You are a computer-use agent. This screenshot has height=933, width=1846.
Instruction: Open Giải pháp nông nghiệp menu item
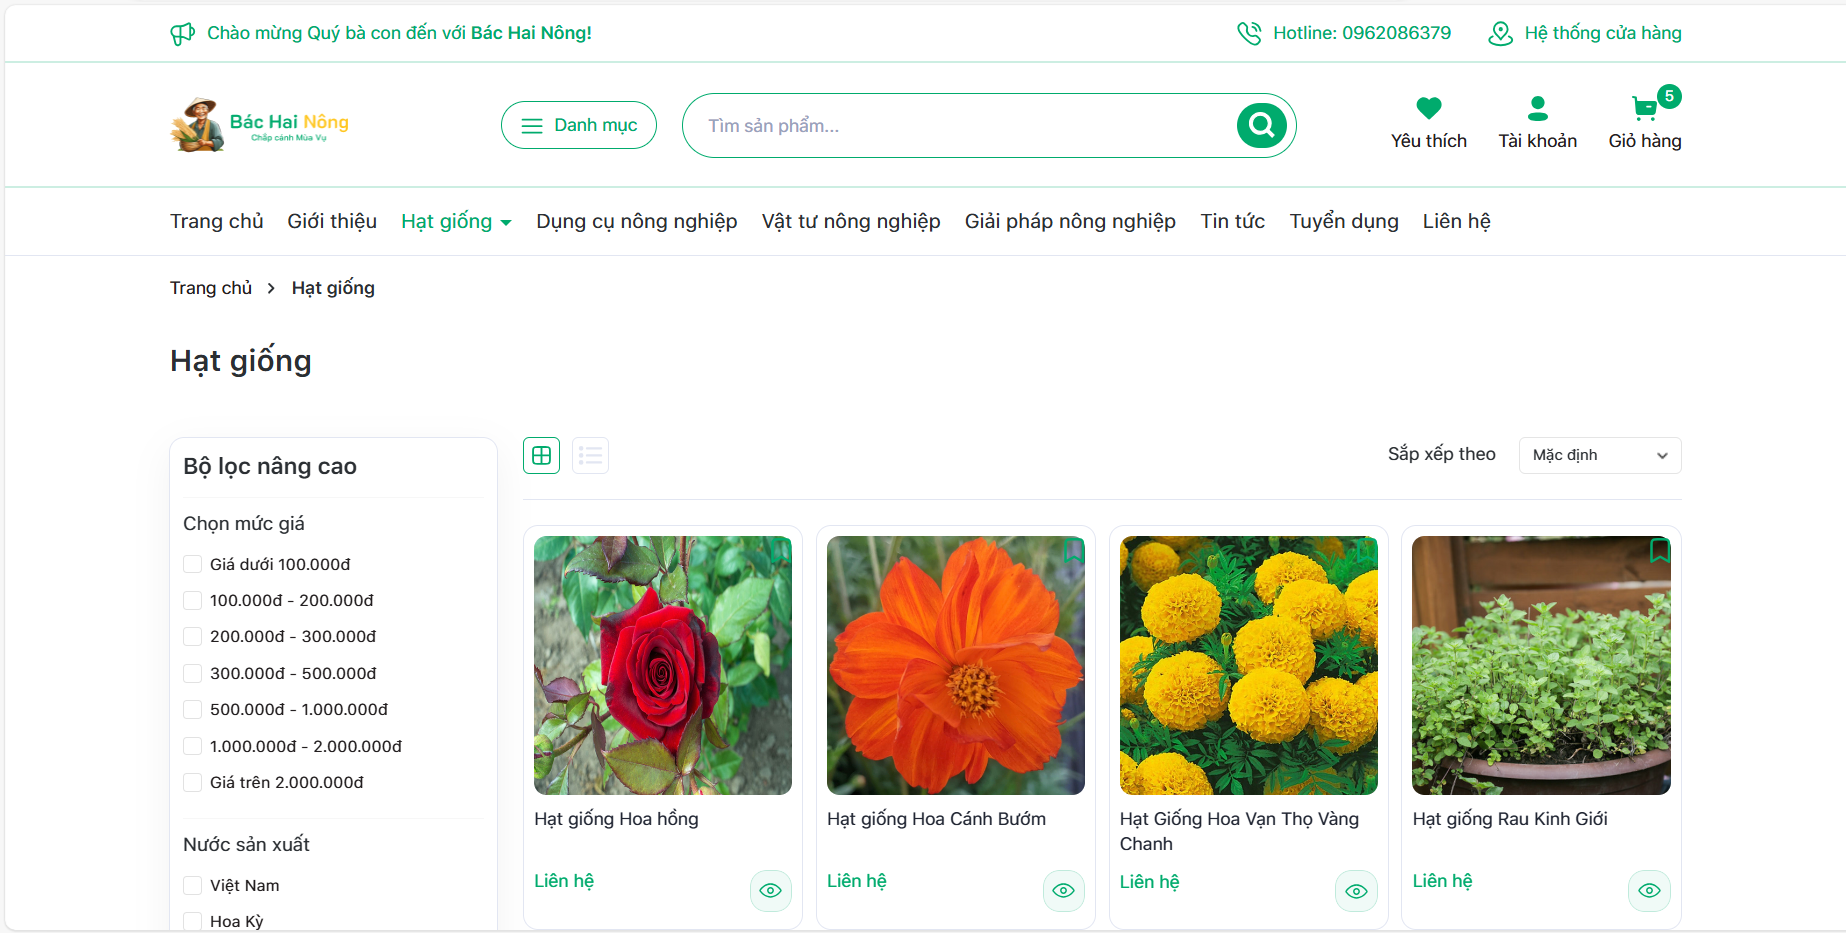(1070, 221)
